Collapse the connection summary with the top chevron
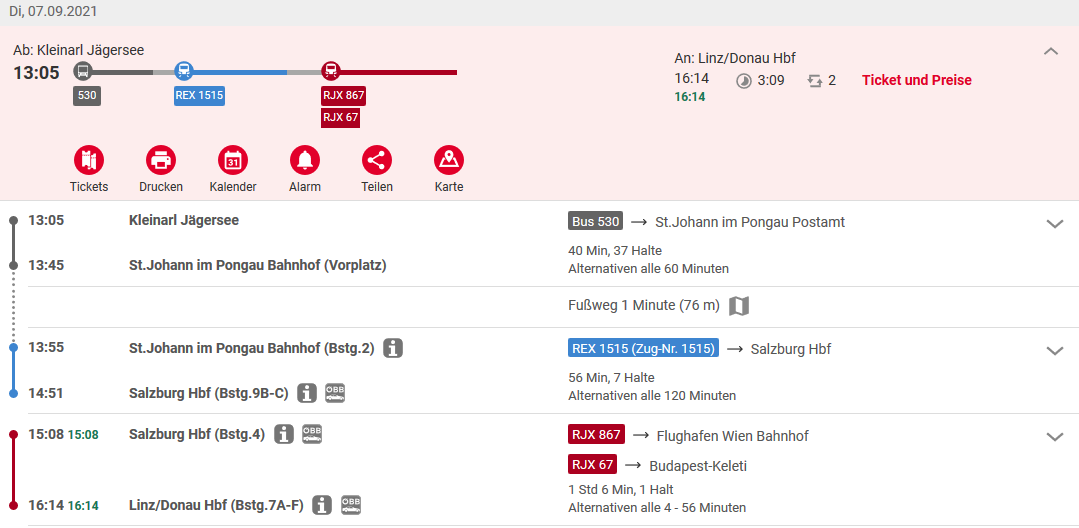 [1051, 51]
